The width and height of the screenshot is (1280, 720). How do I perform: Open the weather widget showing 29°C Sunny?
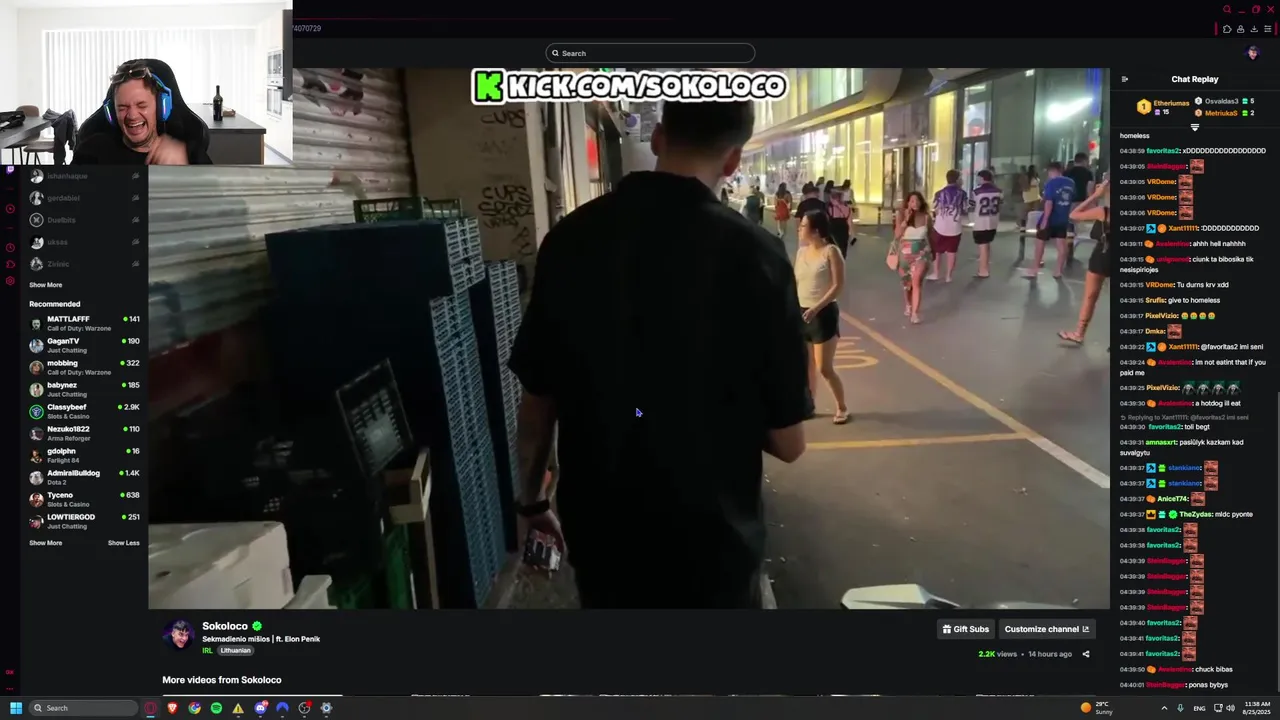tap(1097, 708)
